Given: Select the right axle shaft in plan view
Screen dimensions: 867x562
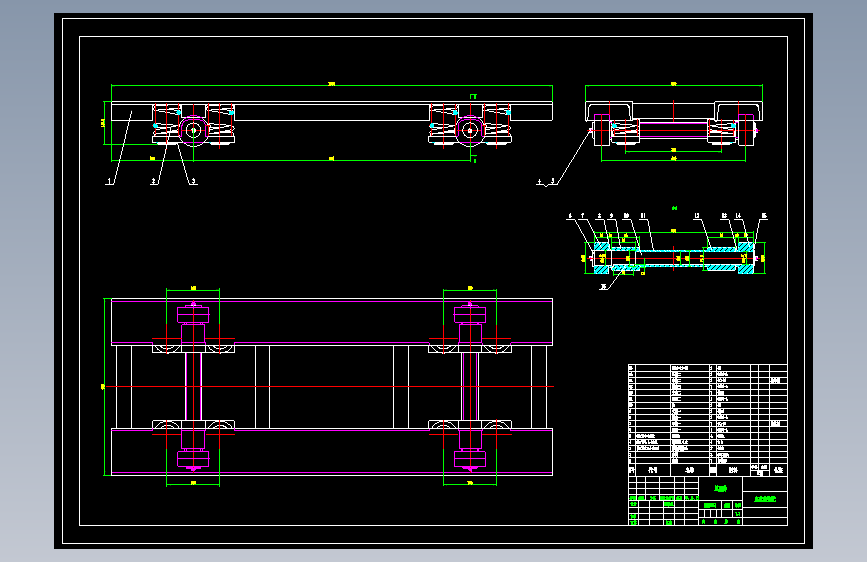Looking at the screenshot, I should click(x=470, y=386).
